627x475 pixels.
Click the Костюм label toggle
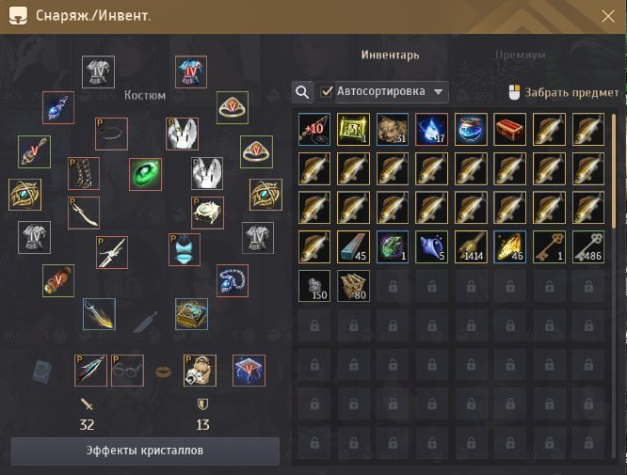click(145, 95)
